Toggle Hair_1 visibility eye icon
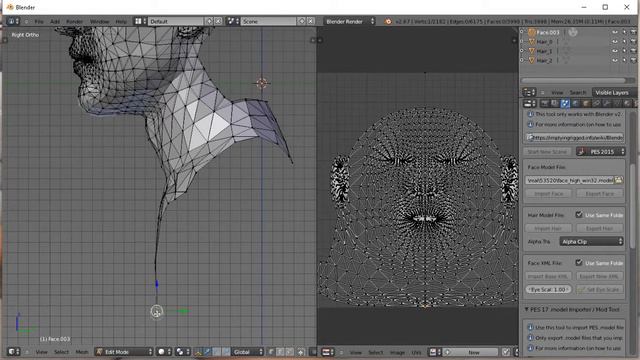The image size is (640, 360). [615, 51]
